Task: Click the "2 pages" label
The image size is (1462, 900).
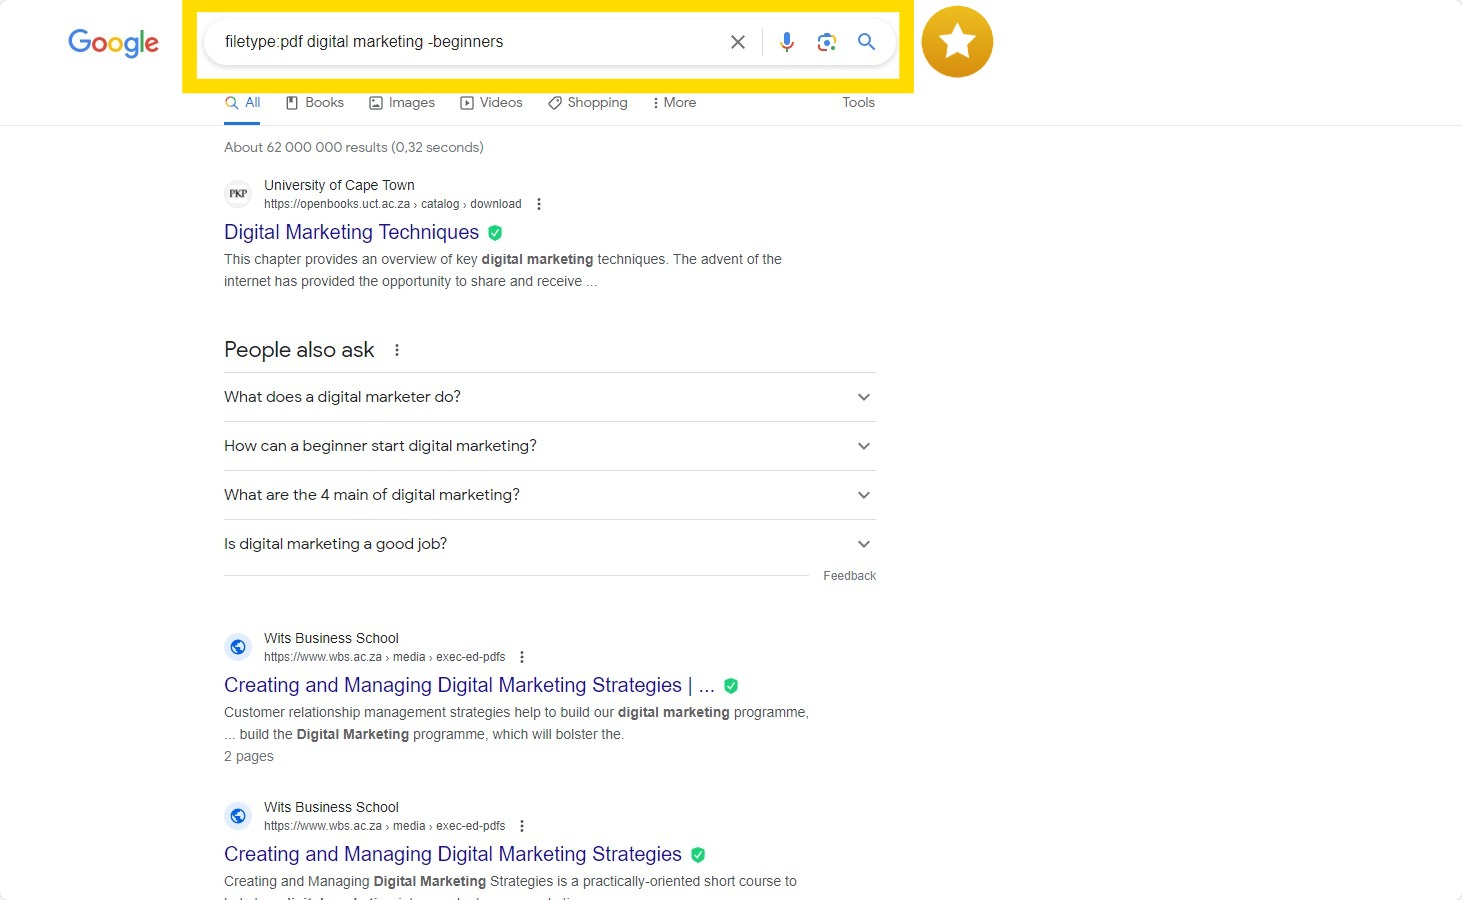Action: (x=249, y=756)
